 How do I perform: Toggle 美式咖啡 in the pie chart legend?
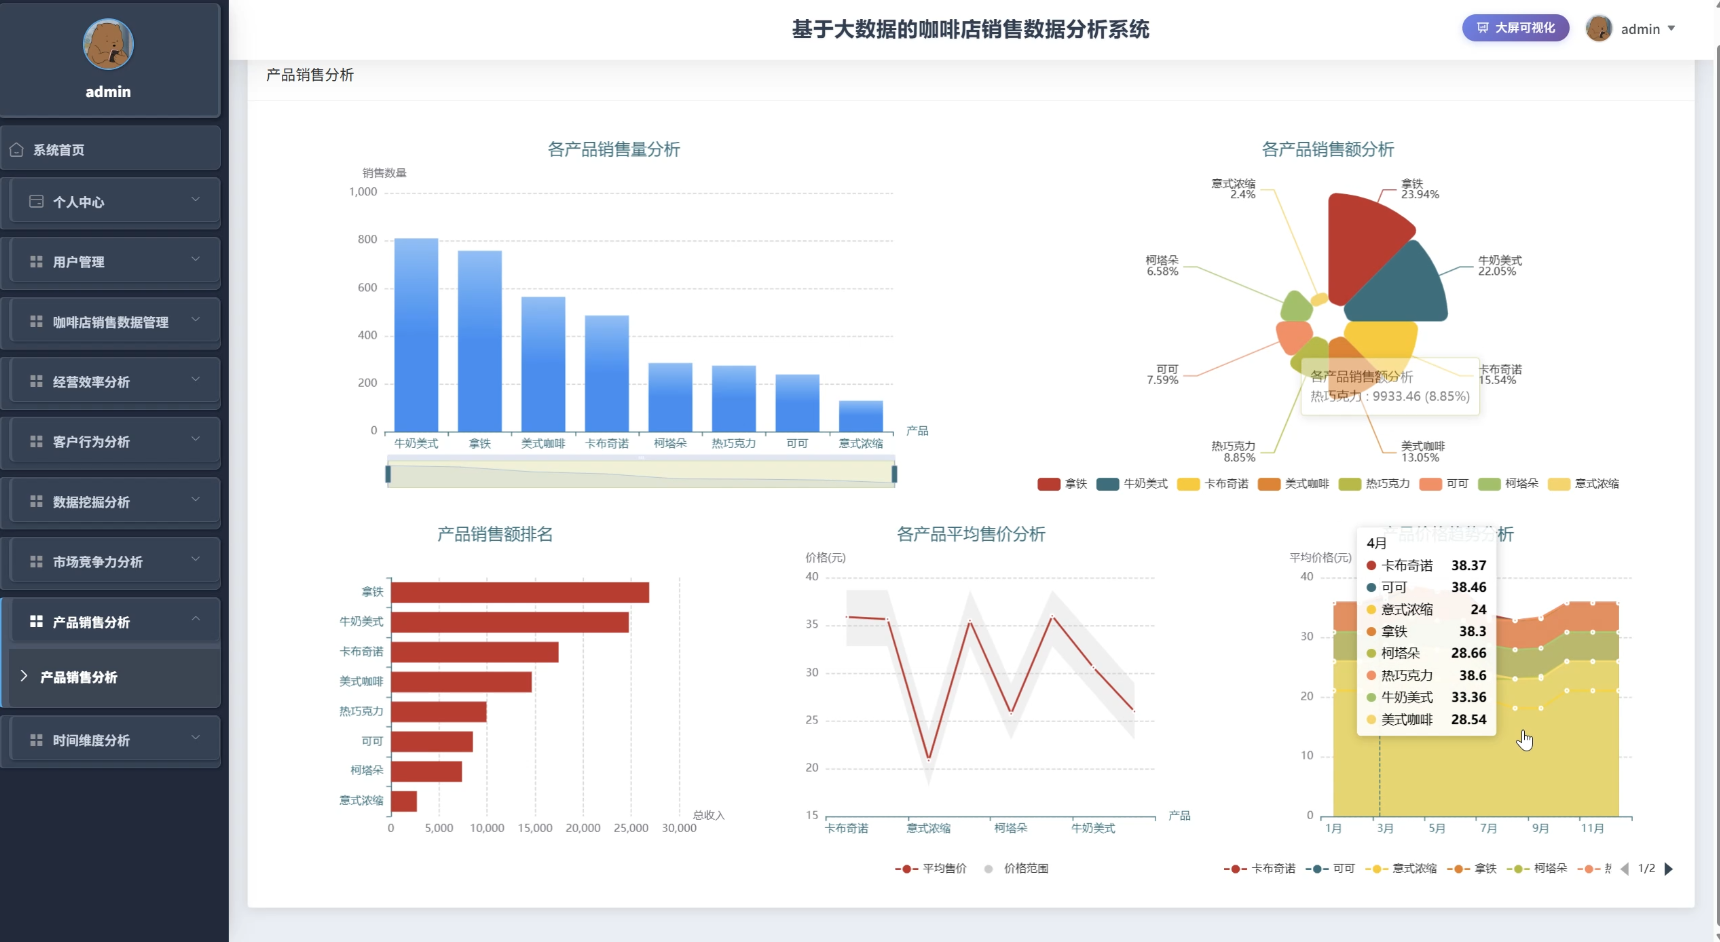[x=1294, y=484]
